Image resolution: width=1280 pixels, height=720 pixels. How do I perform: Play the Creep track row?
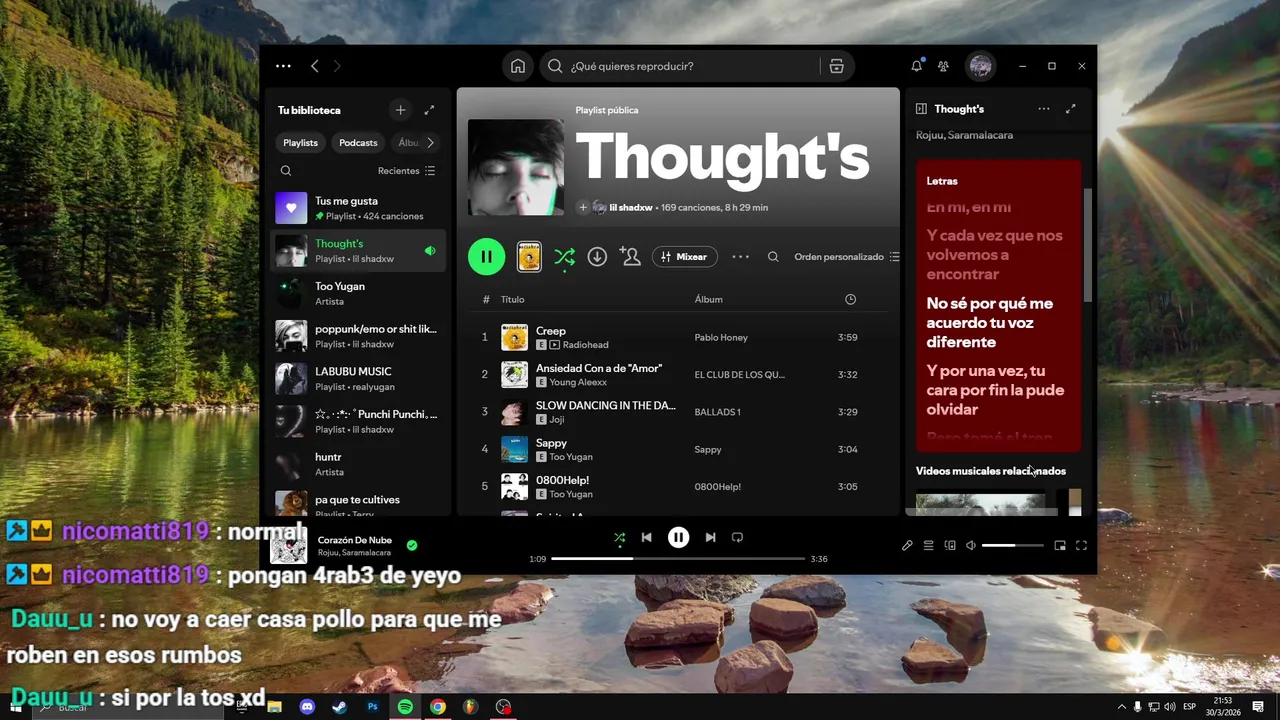[x=678, y=337]
